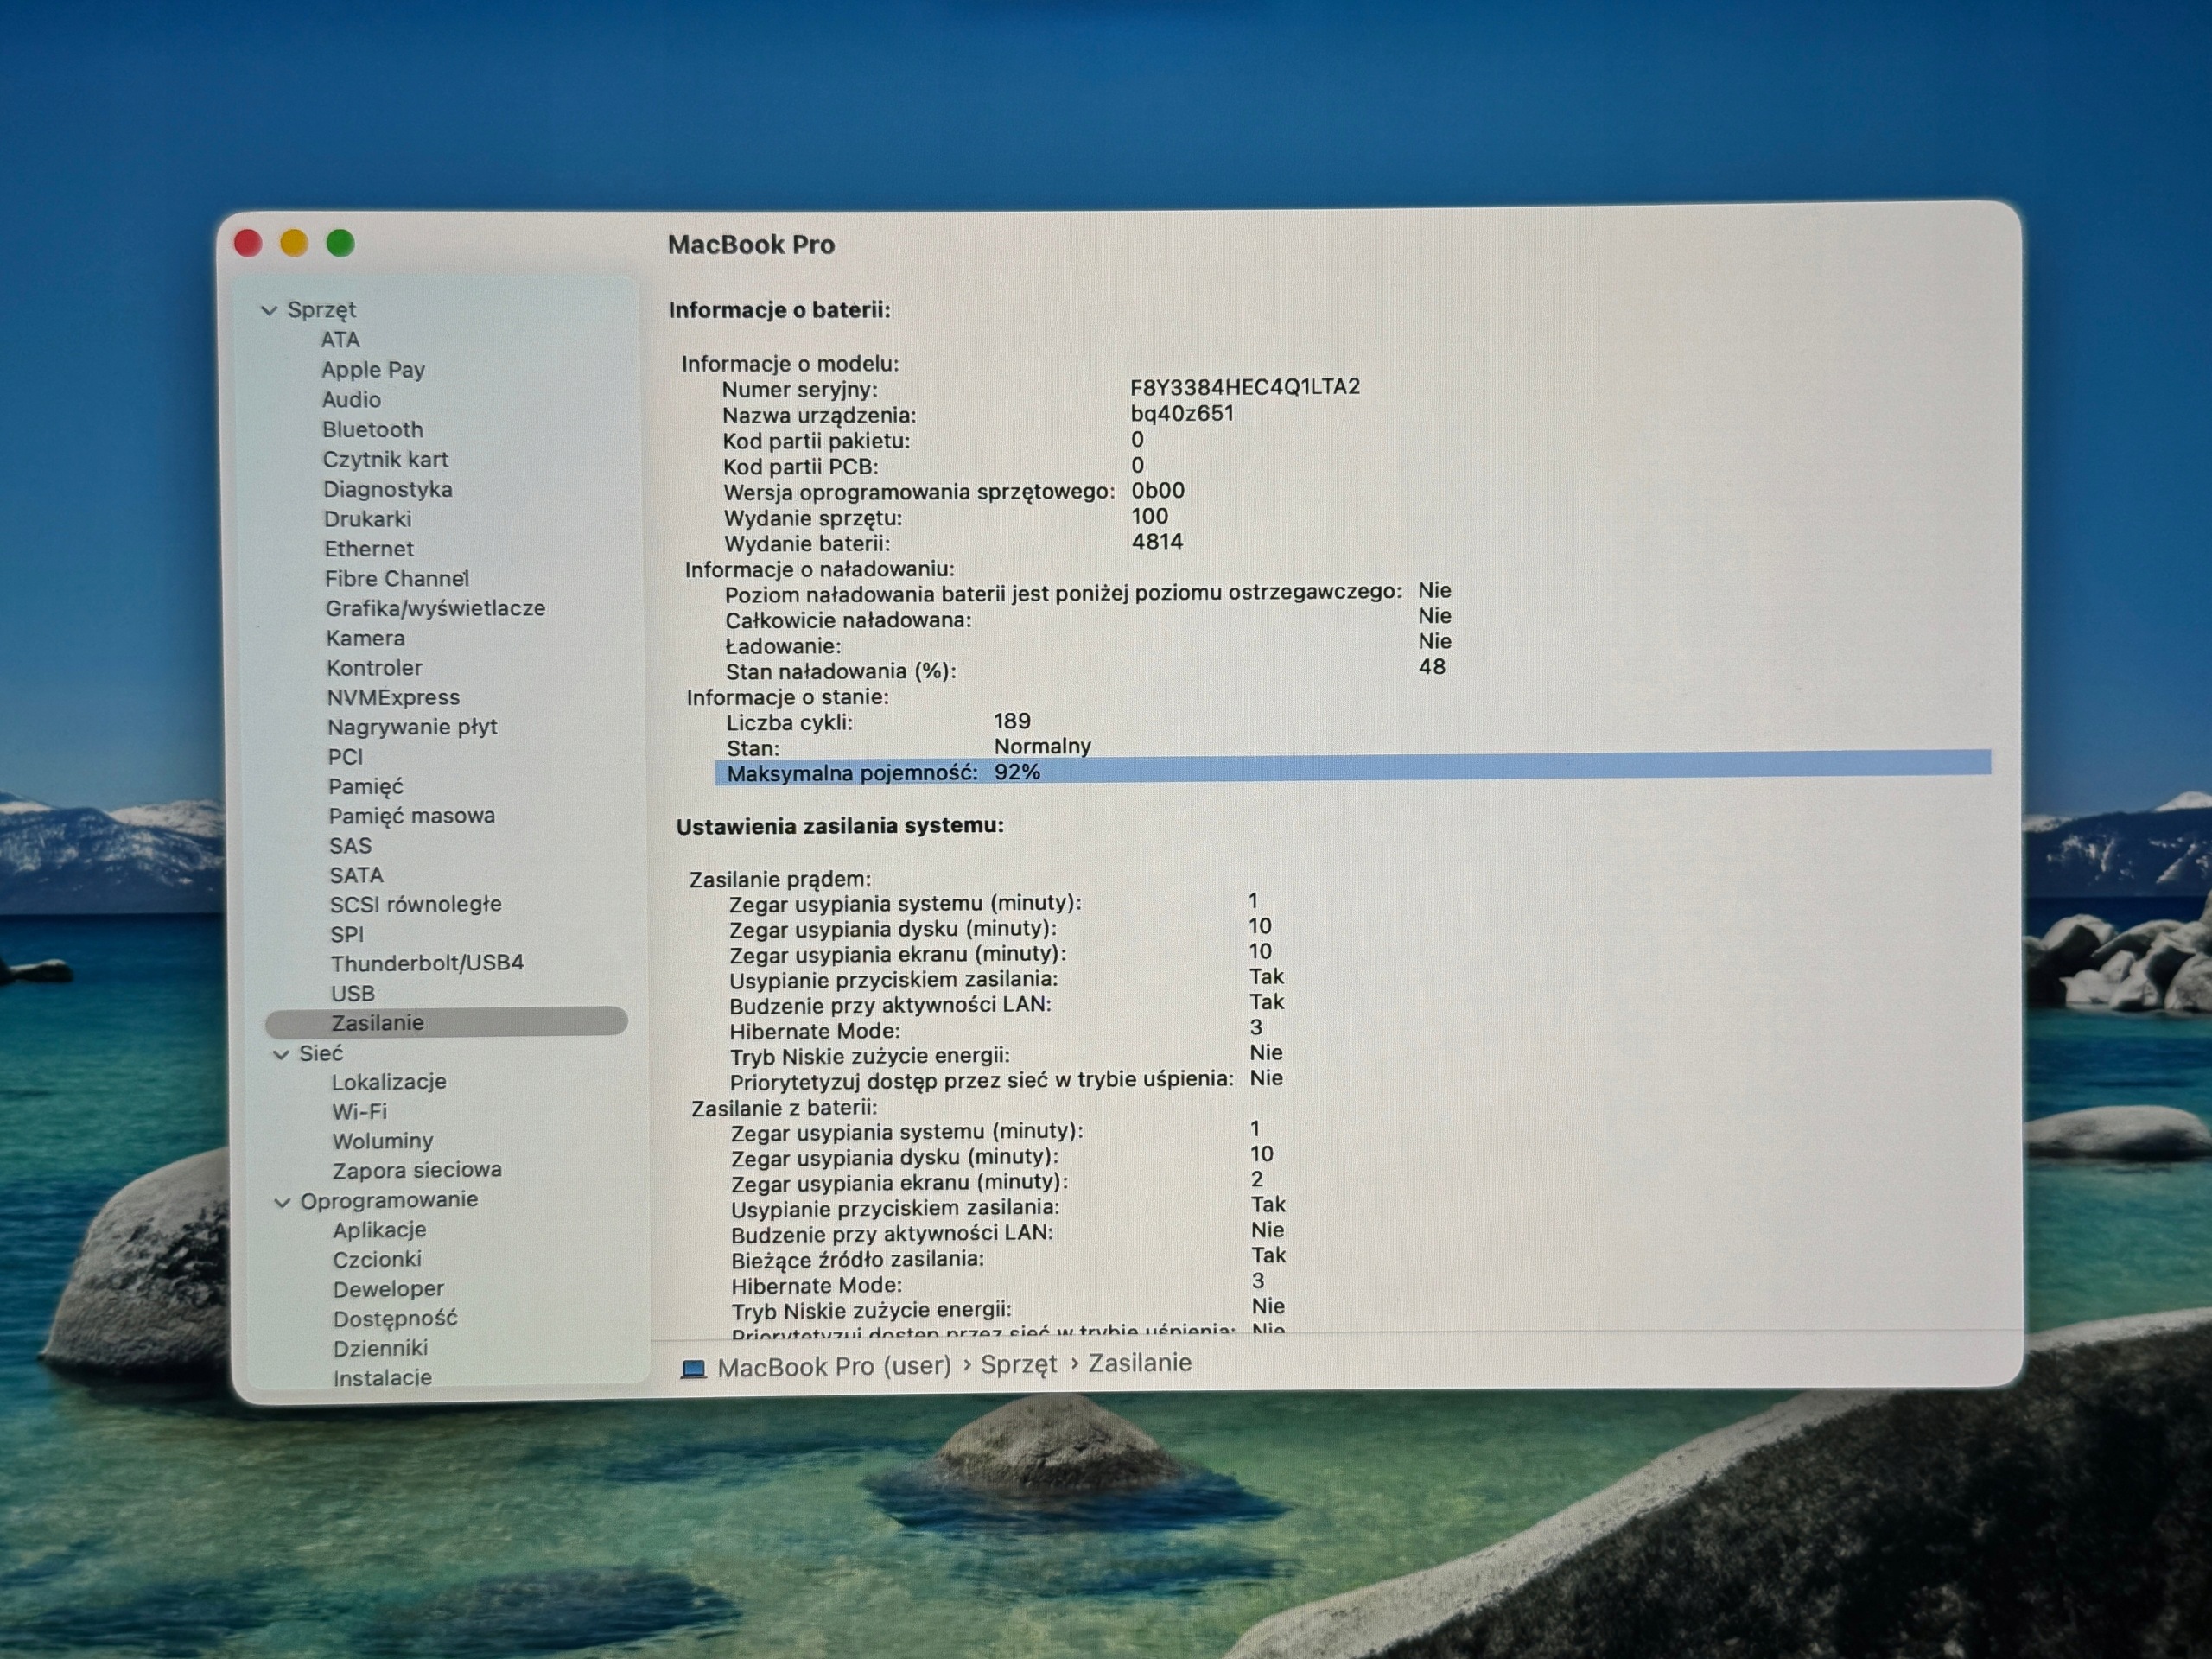The width and height of the screenshot is (2212, 1659).
Task: Select Kontroler in the sidebar
Action: 374,668
